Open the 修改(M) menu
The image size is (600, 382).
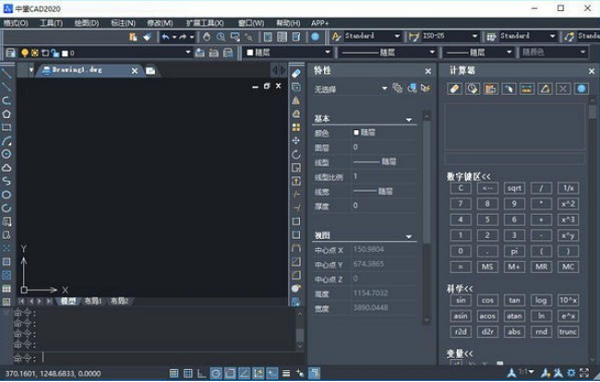(x=160, y=23)
